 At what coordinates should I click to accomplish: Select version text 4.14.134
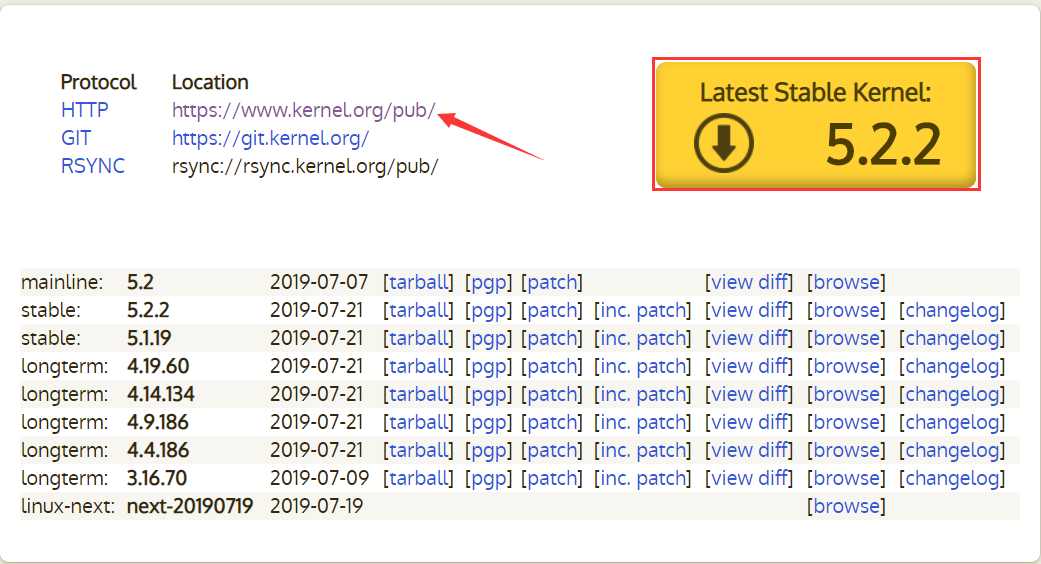pos(161,394)
